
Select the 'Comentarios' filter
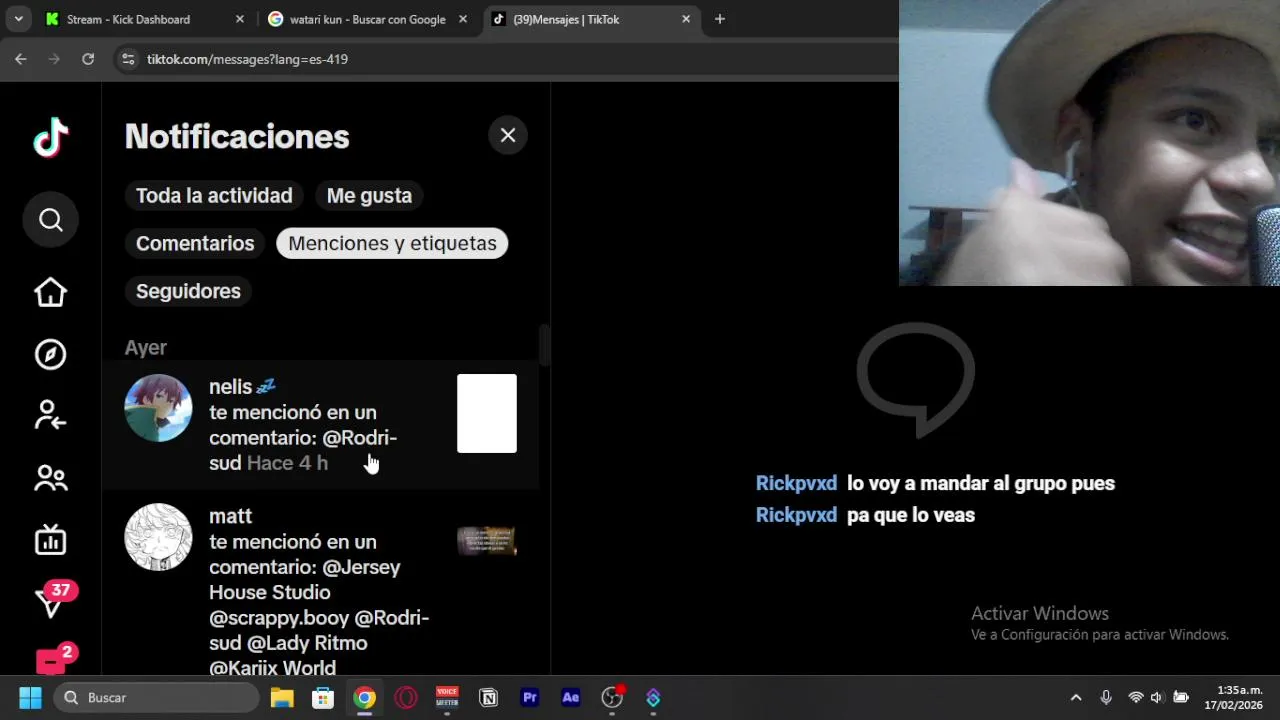(195, 244)
